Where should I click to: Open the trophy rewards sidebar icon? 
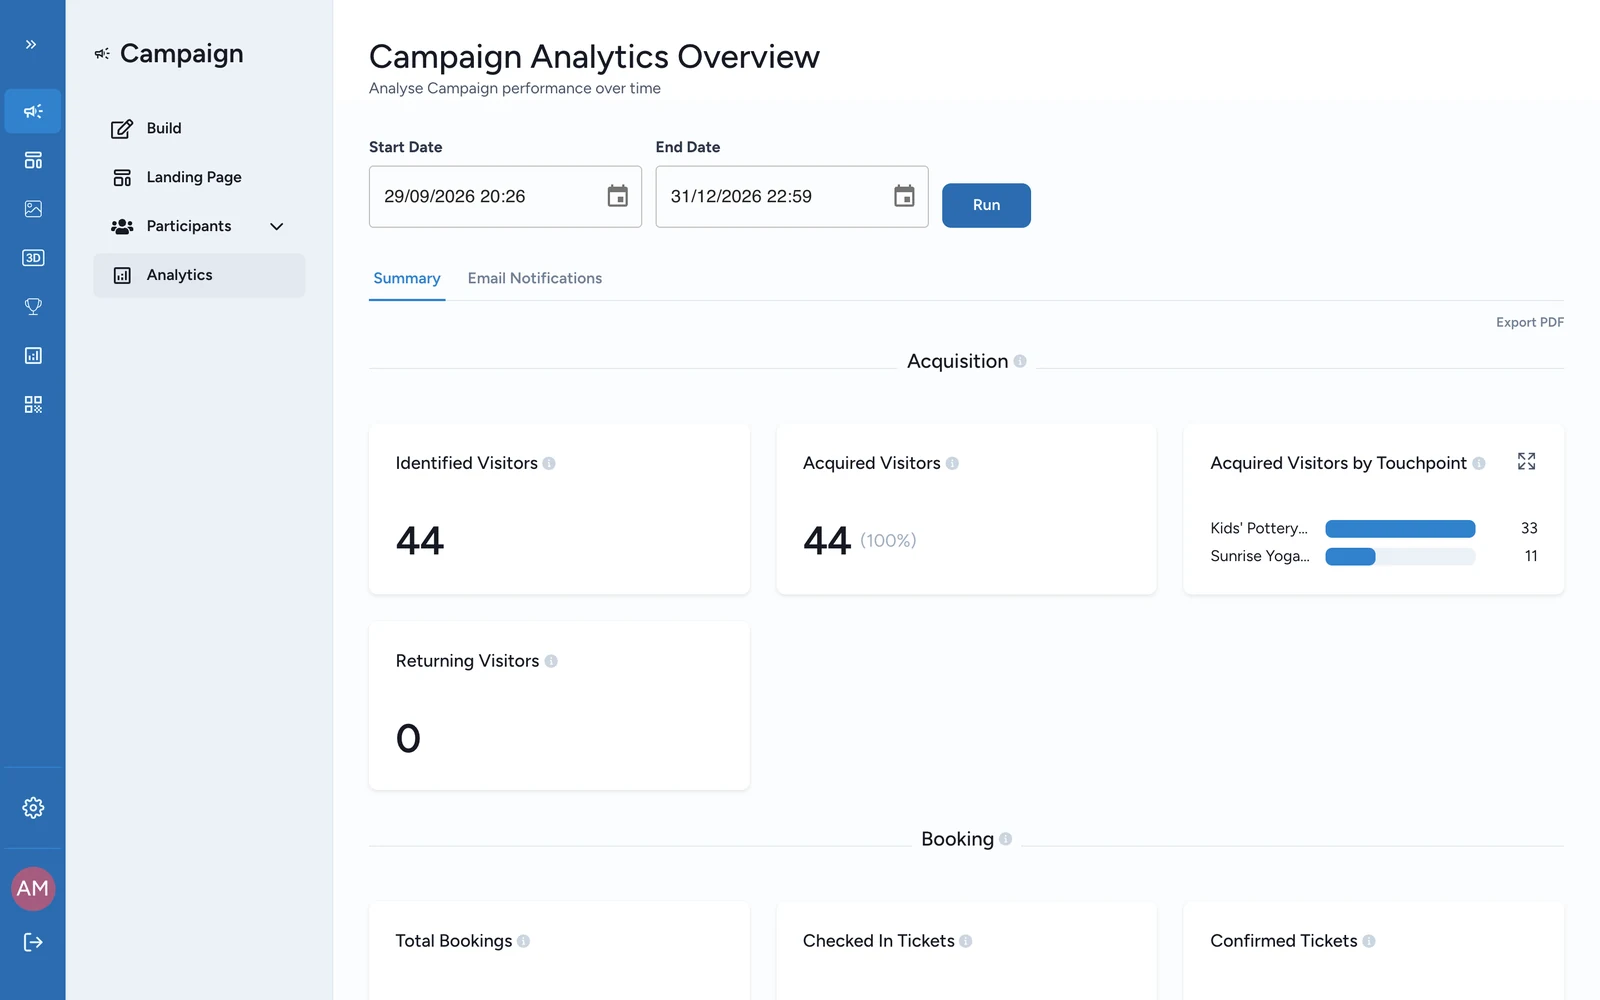(x=33, y=307)
